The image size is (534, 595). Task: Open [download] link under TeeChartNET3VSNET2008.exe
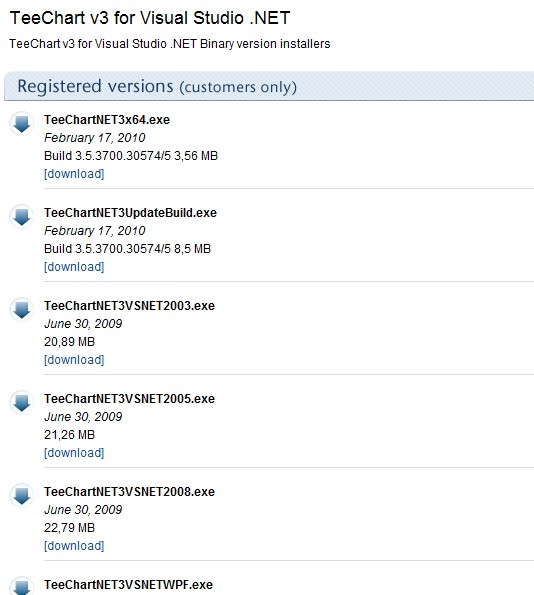74,546
